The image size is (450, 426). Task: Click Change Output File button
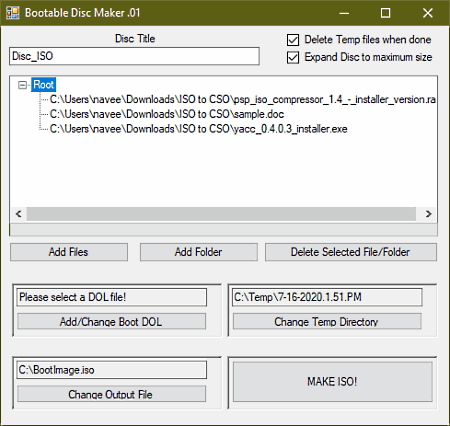111,394
